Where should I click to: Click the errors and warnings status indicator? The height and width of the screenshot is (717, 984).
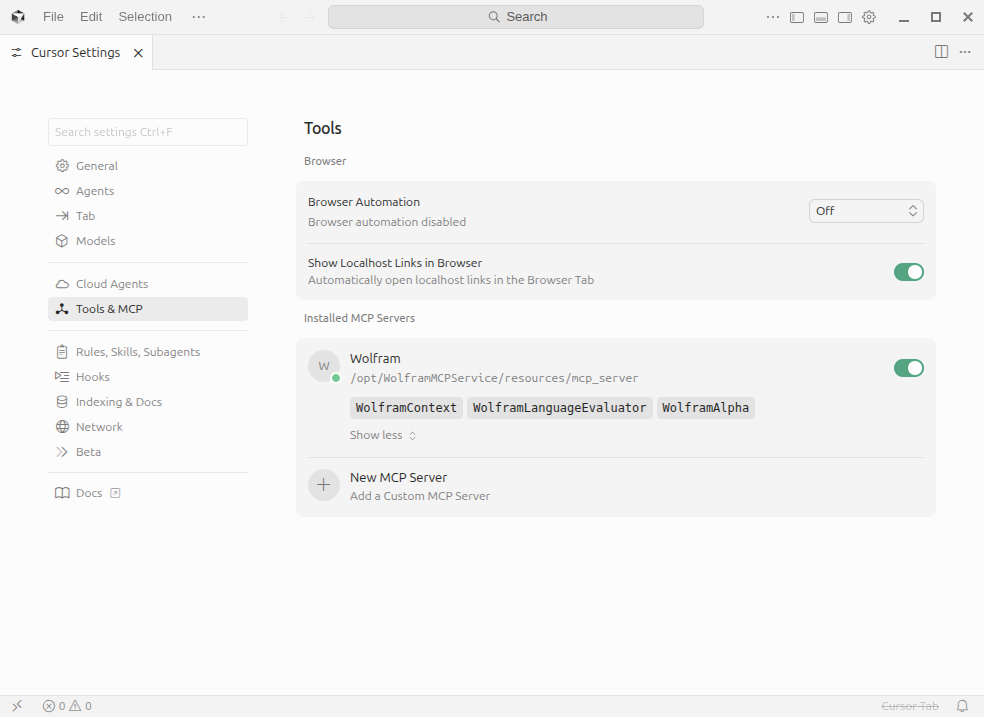(x=67, y=706)
